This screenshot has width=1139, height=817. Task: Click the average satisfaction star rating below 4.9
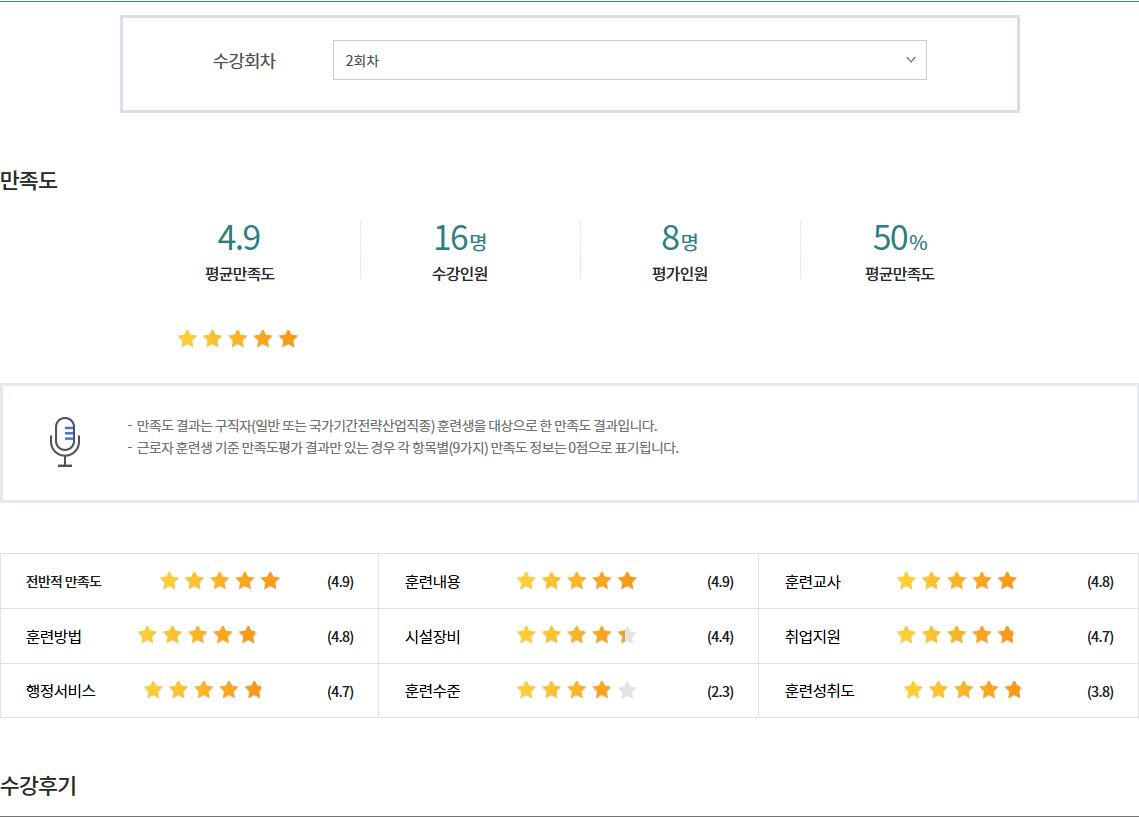tap(237, 339)
